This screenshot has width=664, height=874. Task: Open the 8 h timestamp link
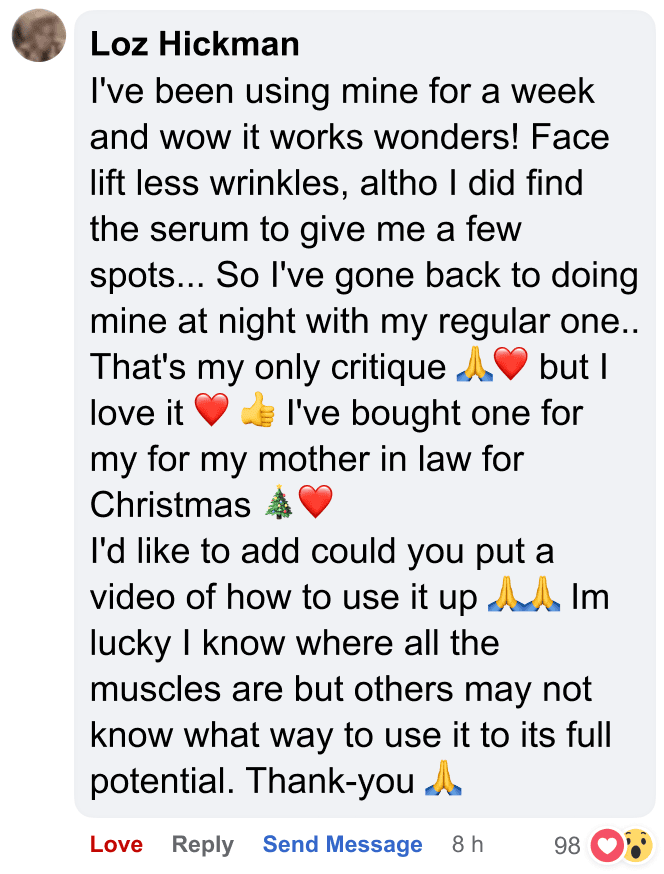point(467,845)
